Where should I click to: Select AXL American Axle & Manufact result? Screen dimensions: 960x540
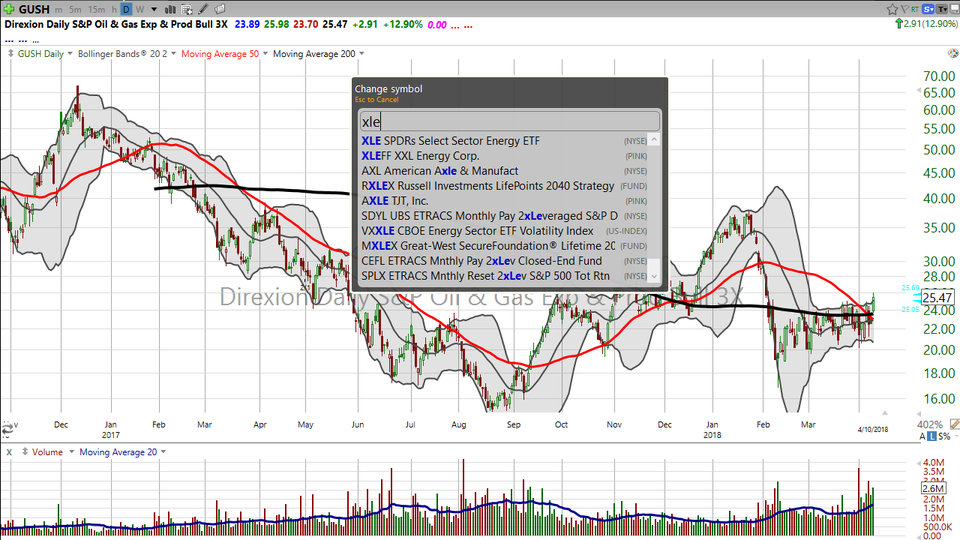504,171
